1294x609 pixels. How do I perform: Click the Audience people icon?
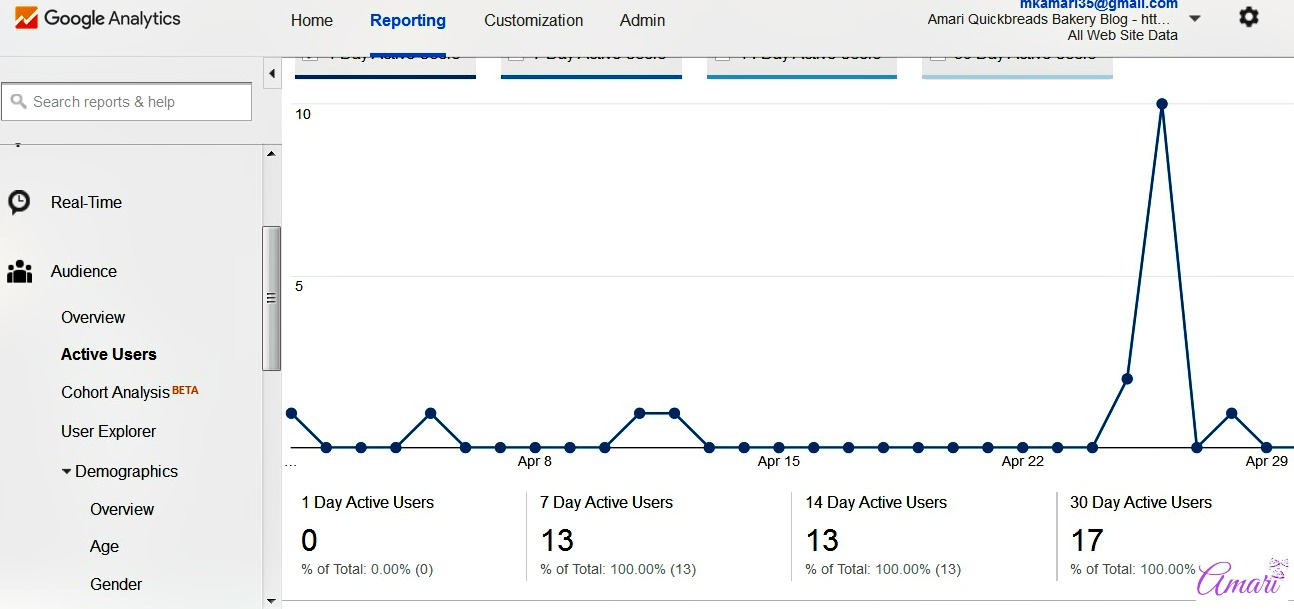coord(19,271)
